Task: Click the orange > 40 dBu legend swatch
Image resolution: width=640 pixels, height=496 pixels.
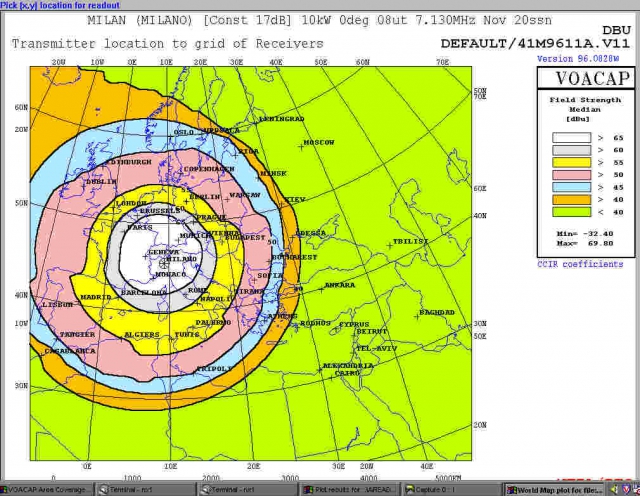Action: (x=571, y=200)
